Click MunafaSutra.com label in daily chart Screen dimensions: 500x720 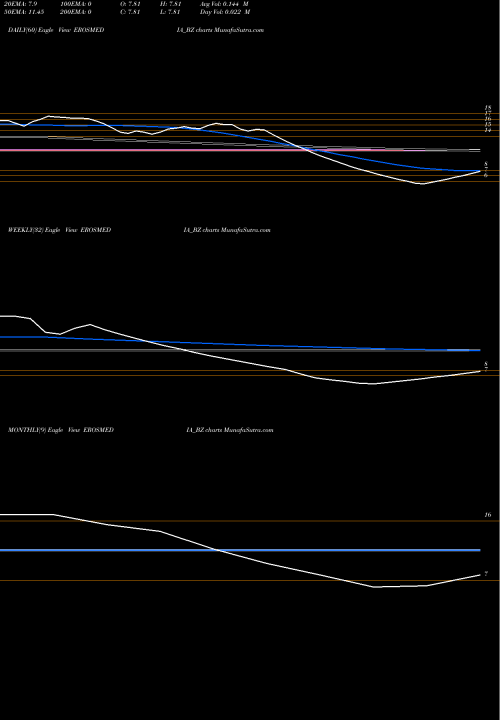tap(239, 30)
